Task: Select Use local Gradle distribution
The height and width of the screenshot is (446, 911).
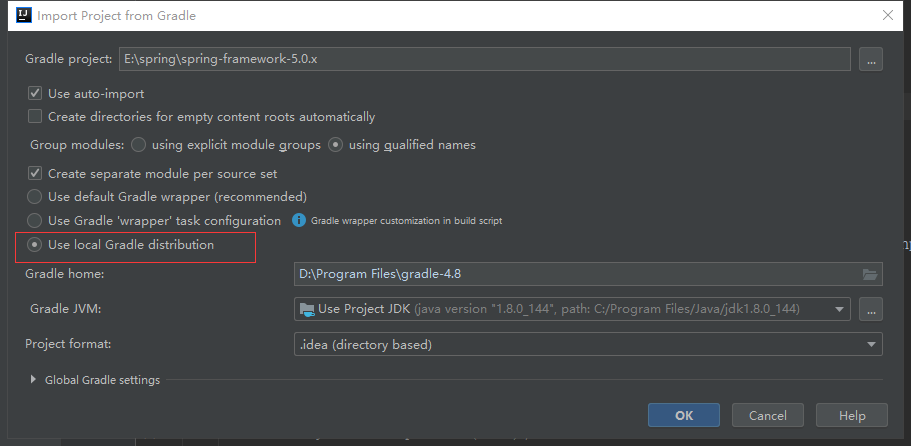Action: [x=35, y=244]
